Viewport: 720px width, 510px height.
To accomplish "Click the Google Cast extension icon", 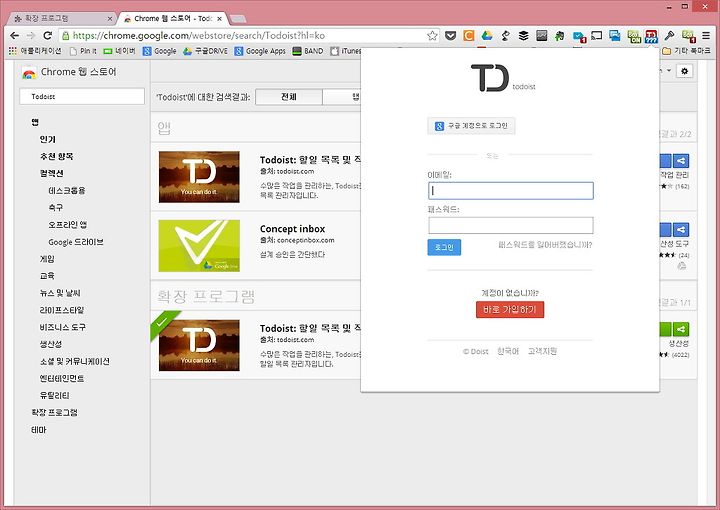I will 596,35.
